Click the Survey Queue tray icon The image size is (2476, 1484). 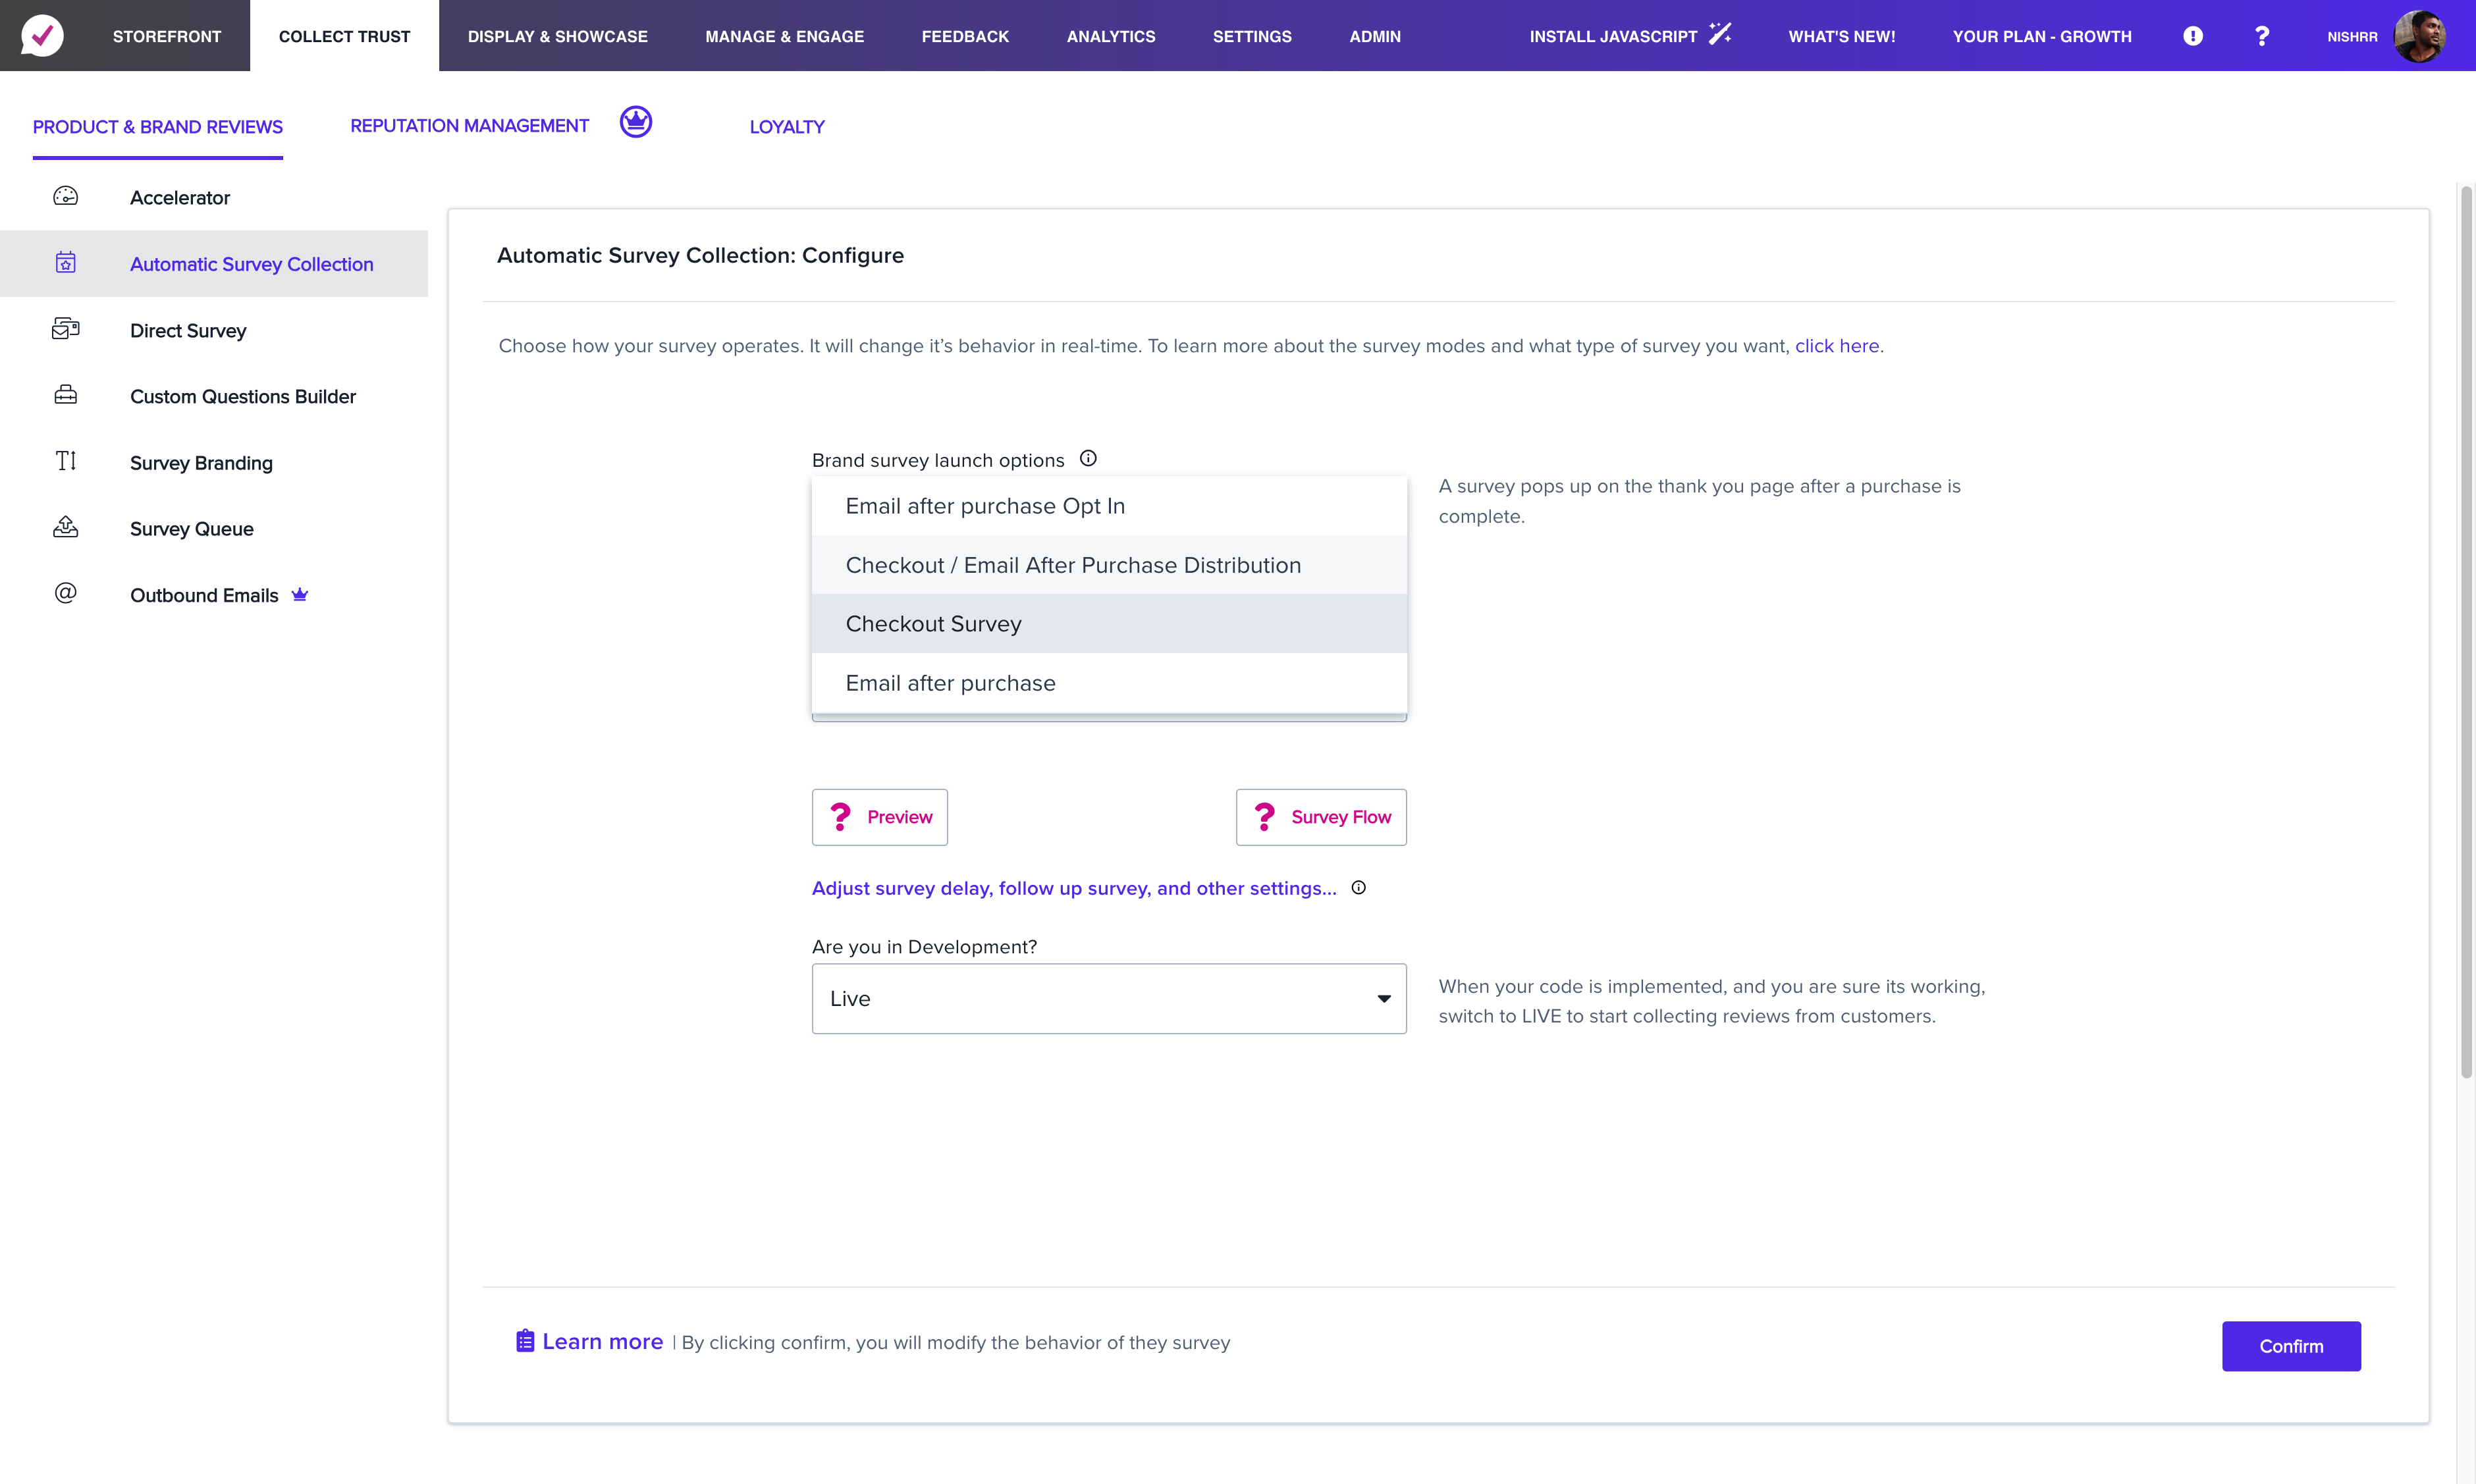pyautogui.click(x=66, y=527)
